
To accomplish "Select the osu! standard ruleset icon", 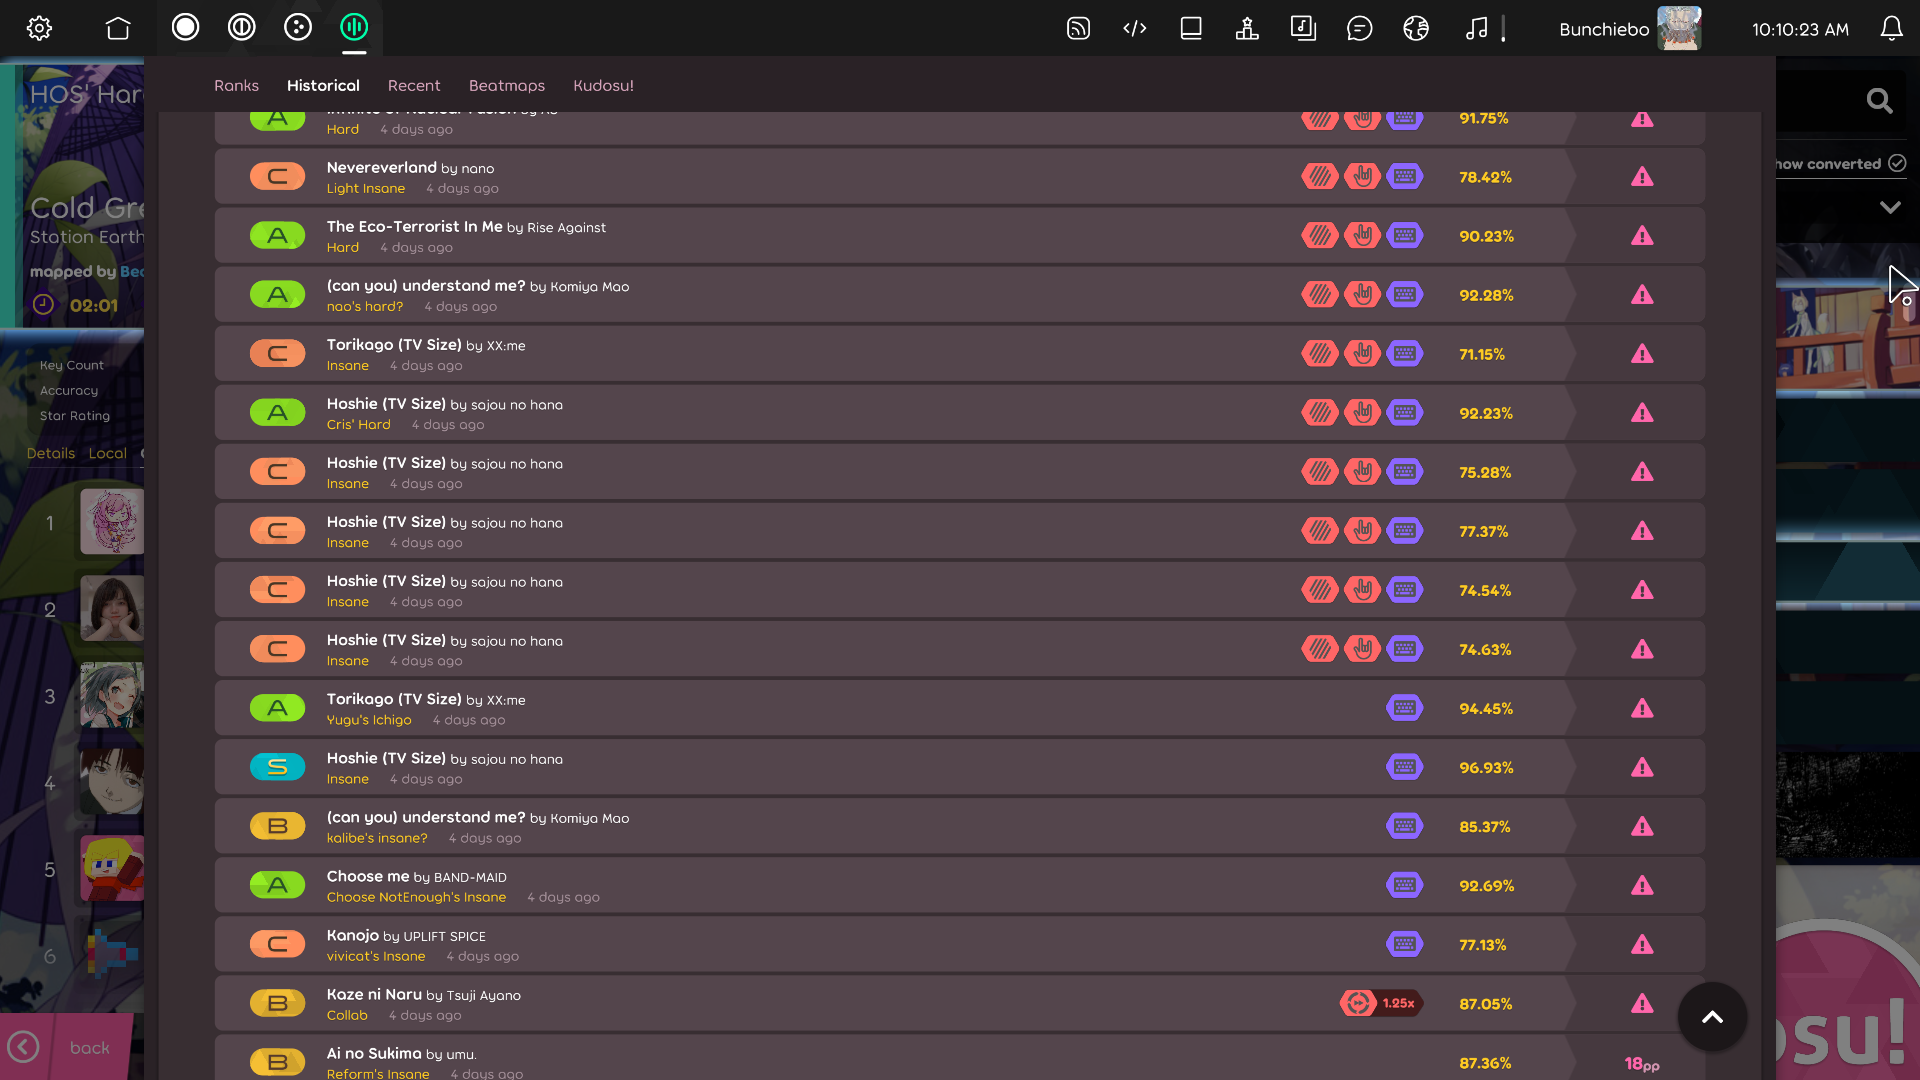I will coord(185,27).
